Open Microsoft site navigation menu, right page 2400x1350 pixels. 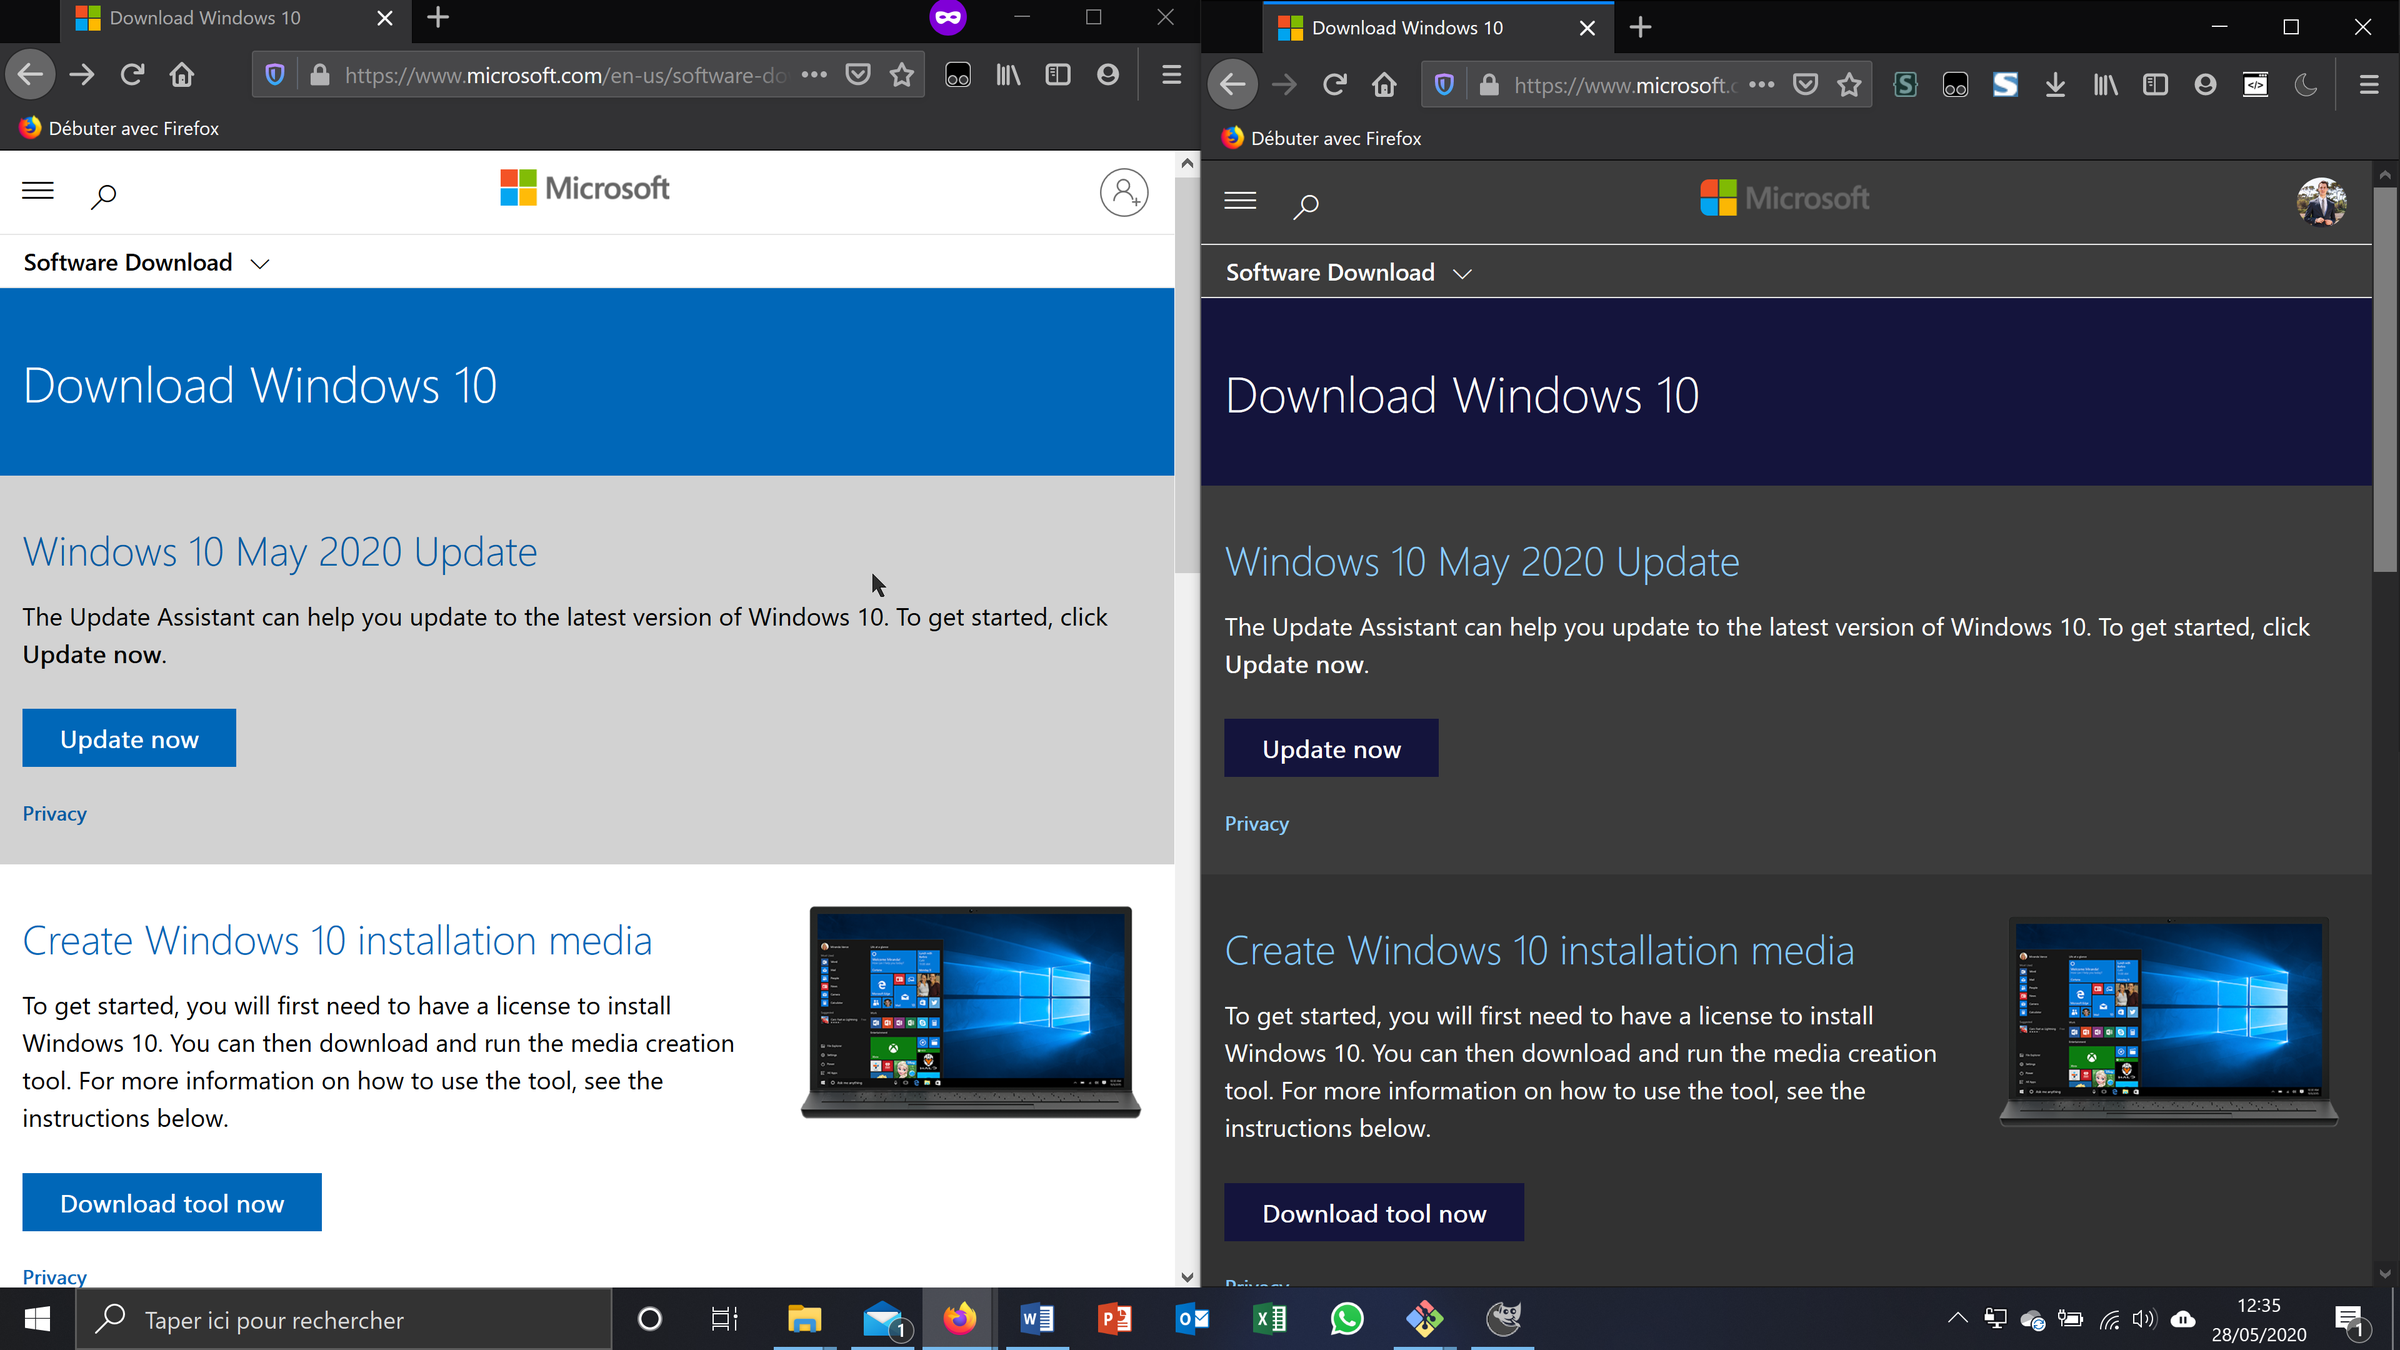[1240, 201]
